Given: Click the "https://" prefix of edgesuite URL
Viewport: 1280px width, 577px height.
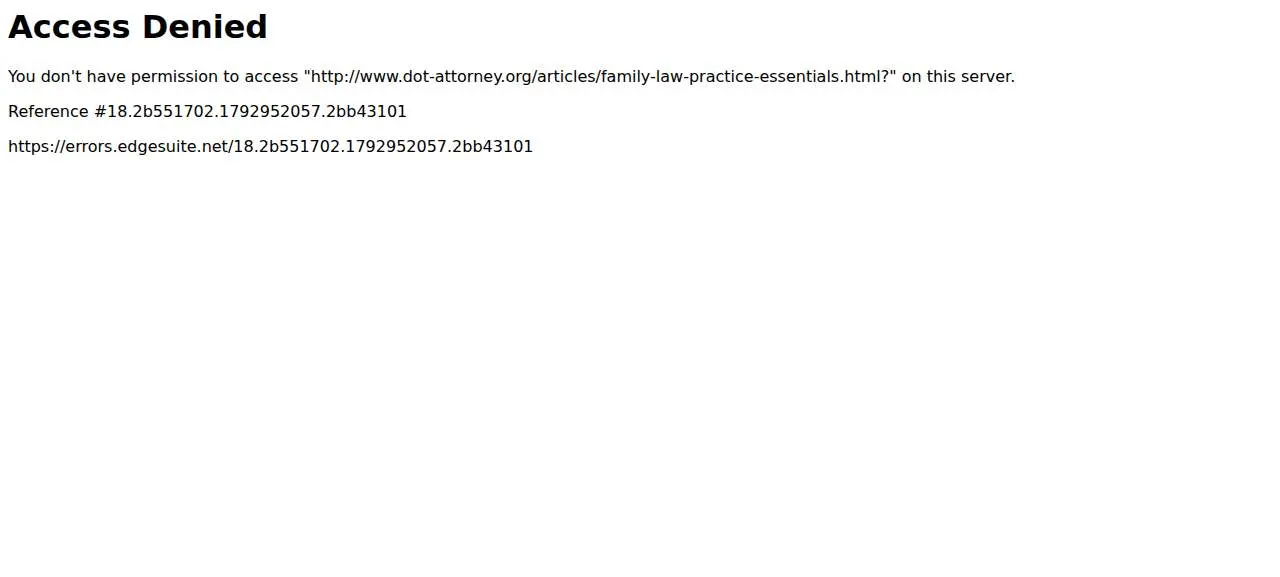Looking at the screenshot, I should click(x=33, y=147).
